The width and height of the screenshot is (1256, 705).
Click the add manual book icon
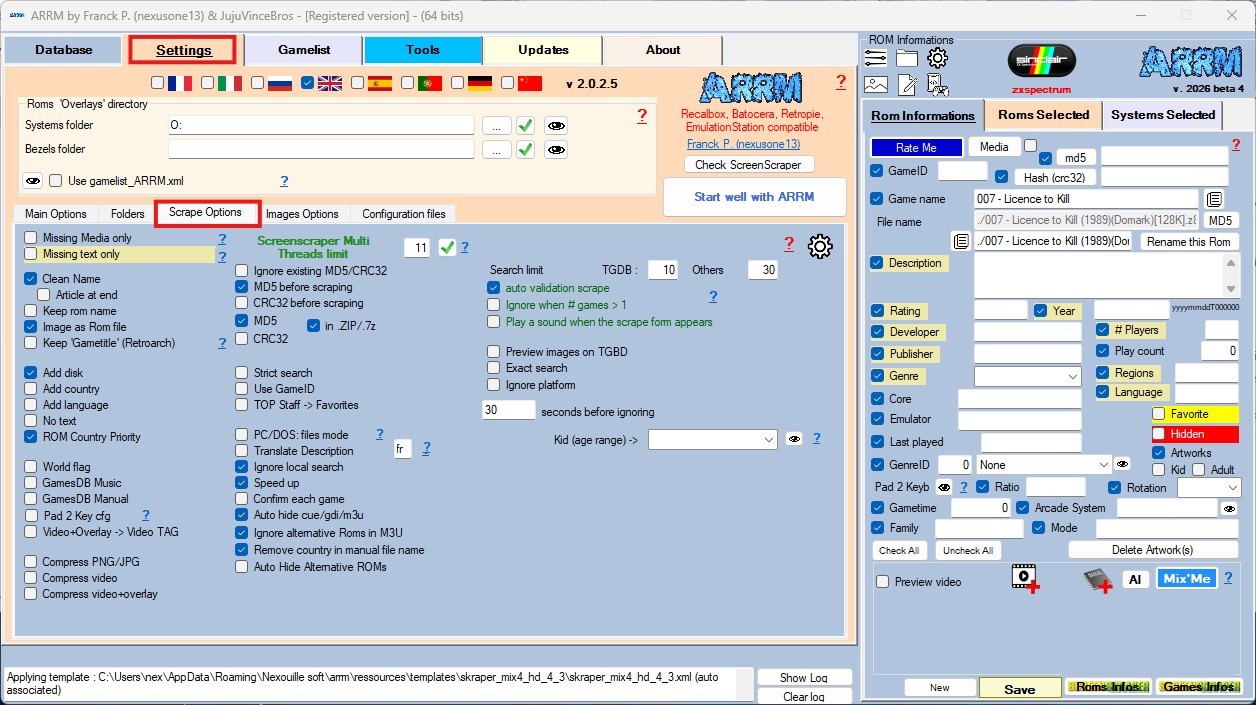pos(1097,580)
